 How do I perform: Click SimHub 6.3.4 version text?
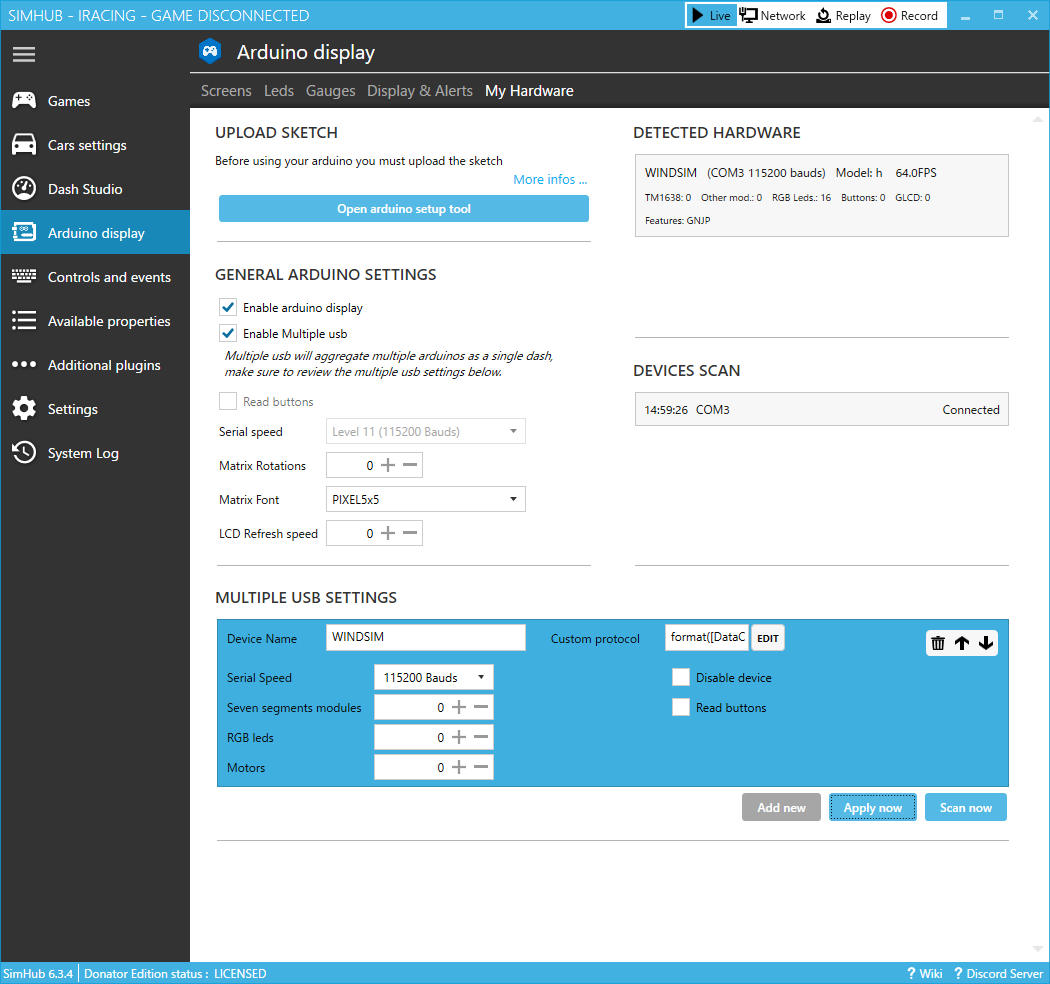coord(38,974)
